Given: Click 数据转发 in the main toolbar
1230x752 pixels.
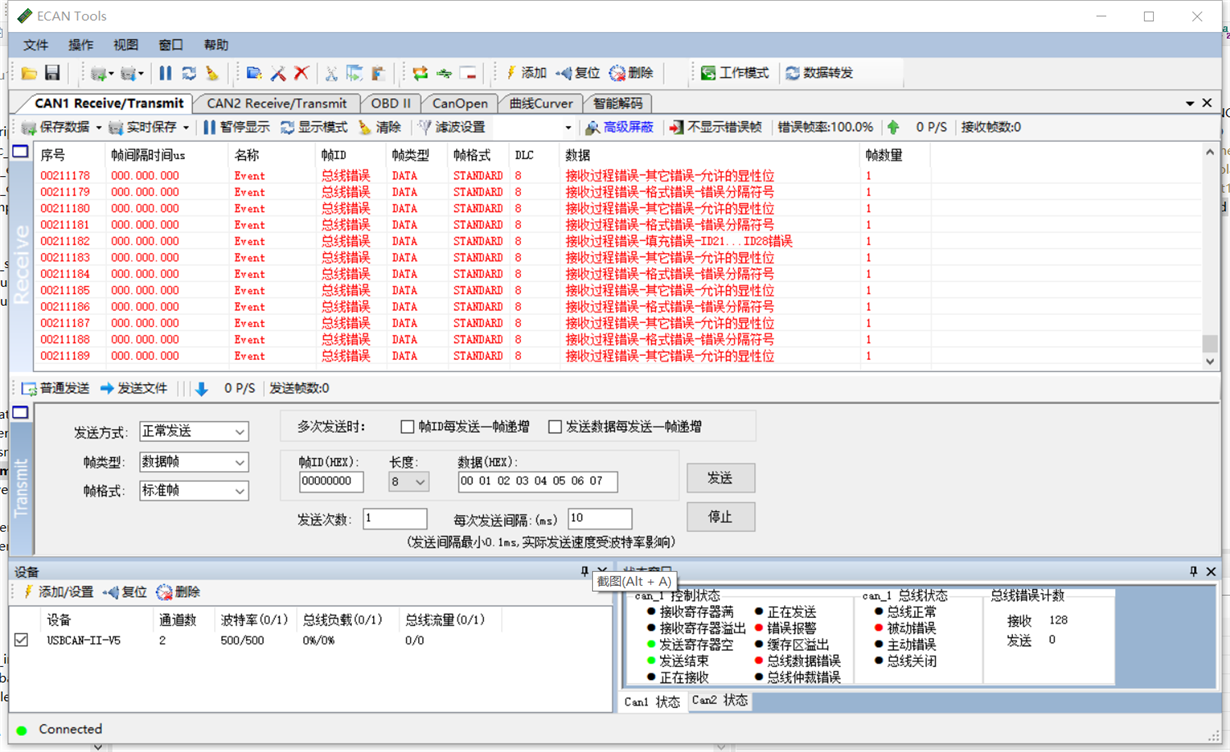Looking at the screenshot, I should coord(819,73).
